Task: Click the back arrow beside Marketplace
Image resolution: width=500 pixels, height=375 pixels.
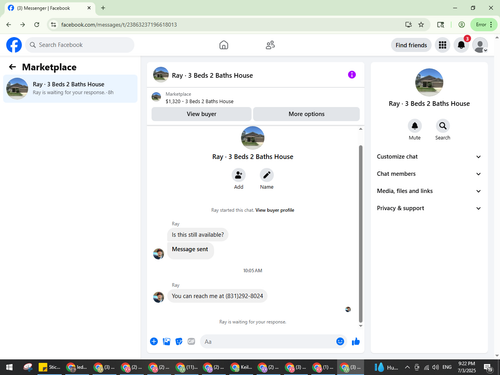Action: (x=12, y=67)
